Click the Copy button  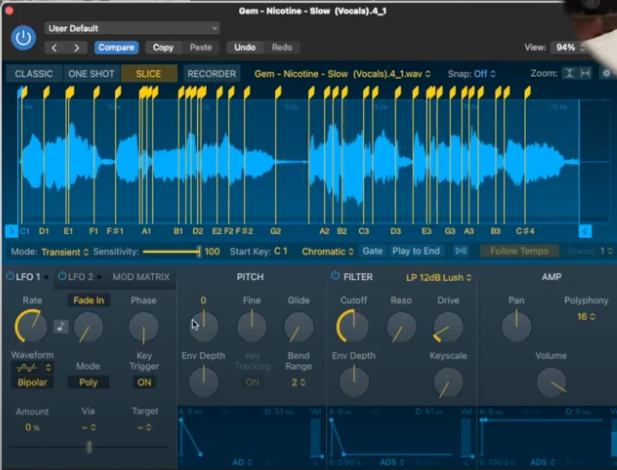[x=163, y=48]
